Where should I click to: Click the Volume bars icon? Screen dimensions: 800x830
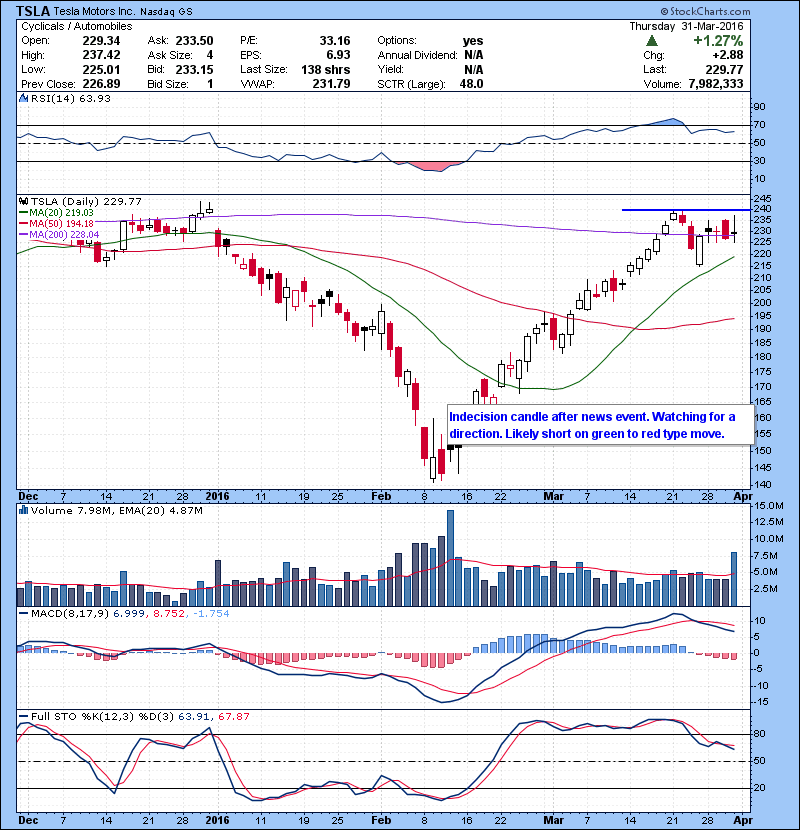pyautogui.click(x=23, y=511)
